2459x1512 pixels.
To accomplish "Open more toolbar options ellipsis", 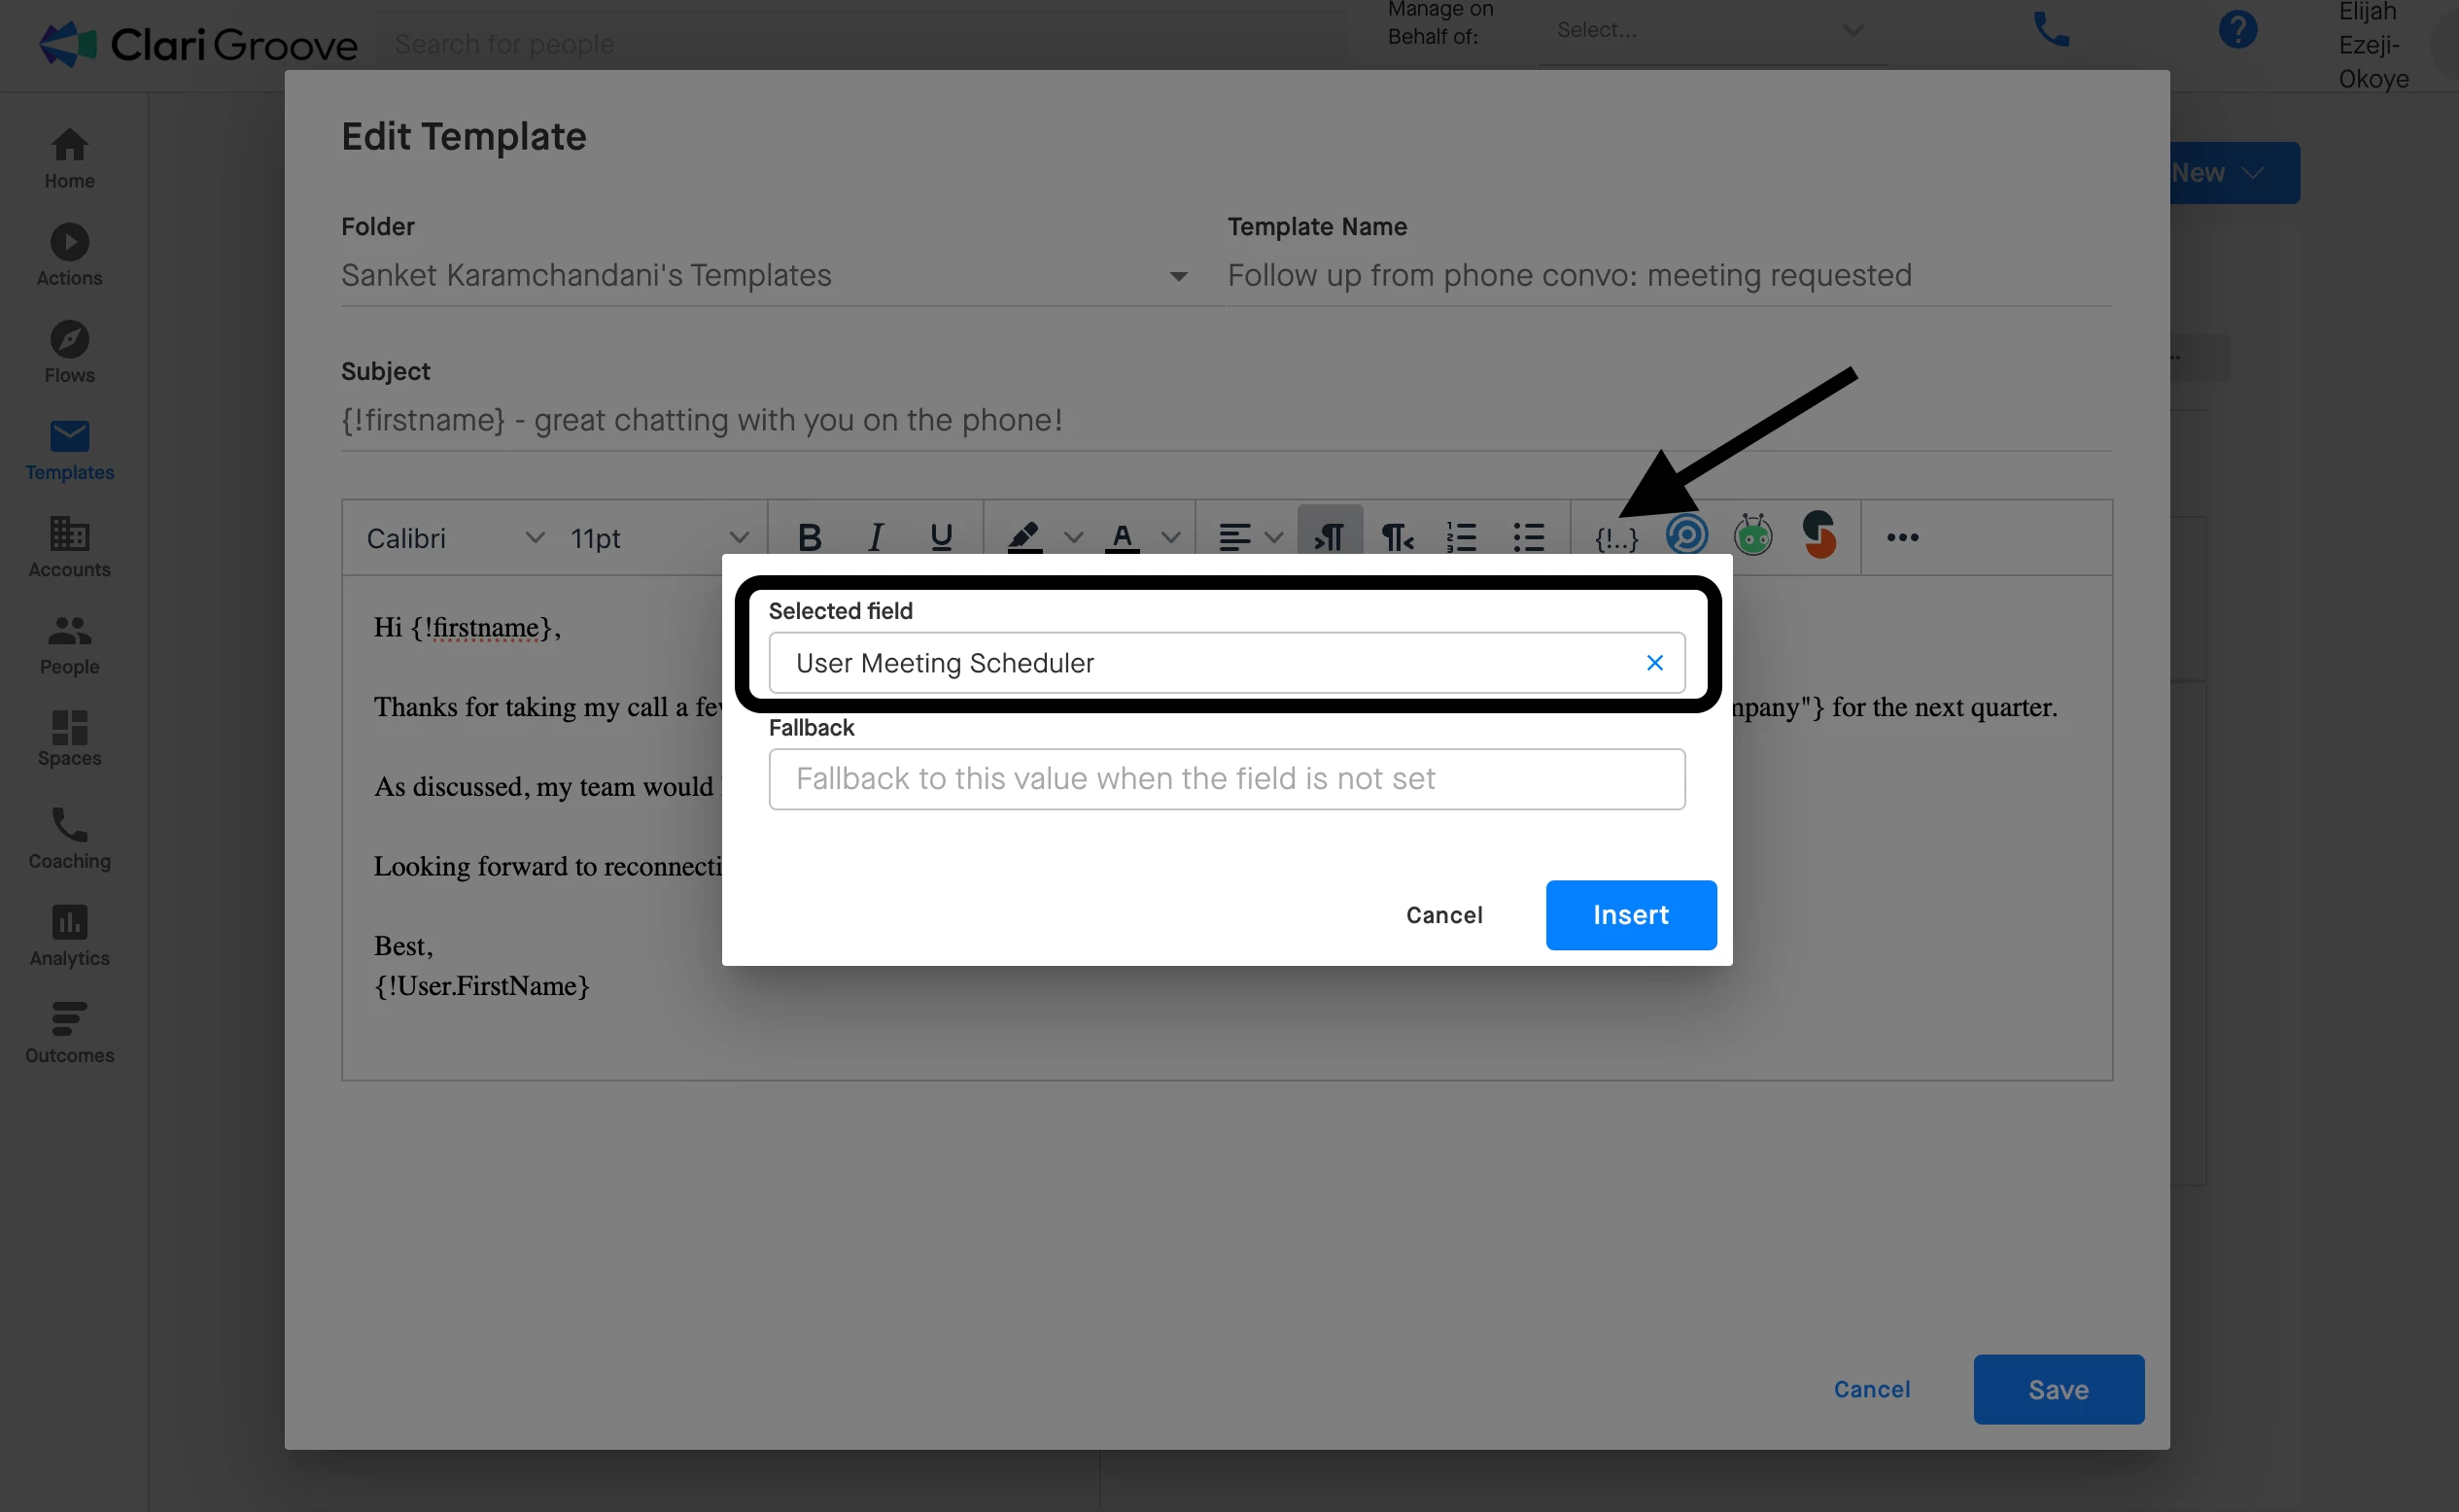I will point(1902,537).
